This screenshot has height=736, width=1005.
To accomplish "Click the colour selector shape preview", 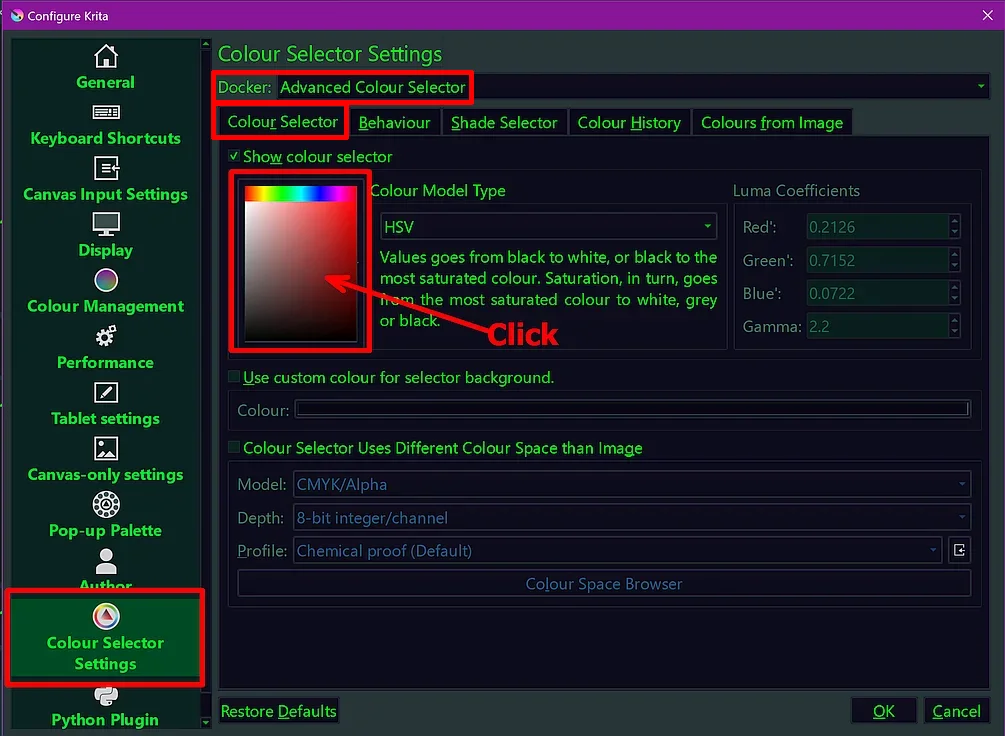I will pos(300,262).
